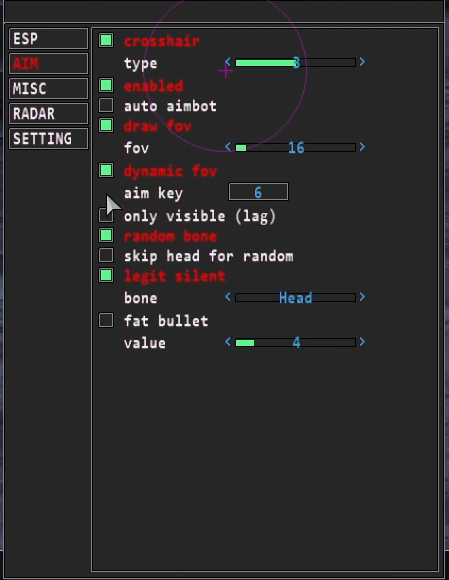Enable auto aimbot checkbox
The height and width of the screenshot is (580, 449).
click(x=106, y=105)
